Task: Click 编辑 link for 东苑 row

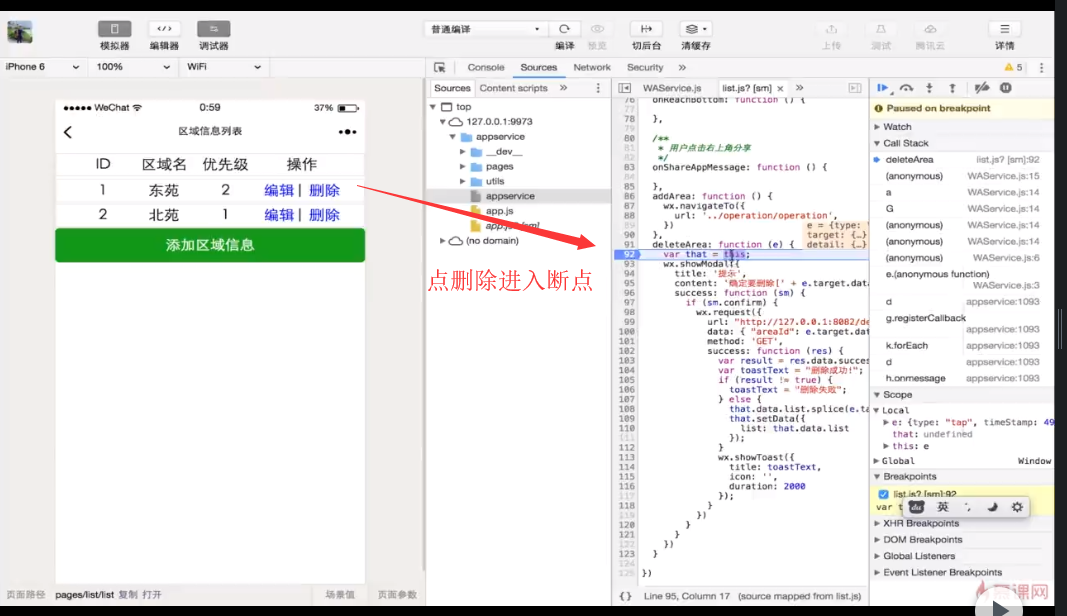Action: coord(279,191)
